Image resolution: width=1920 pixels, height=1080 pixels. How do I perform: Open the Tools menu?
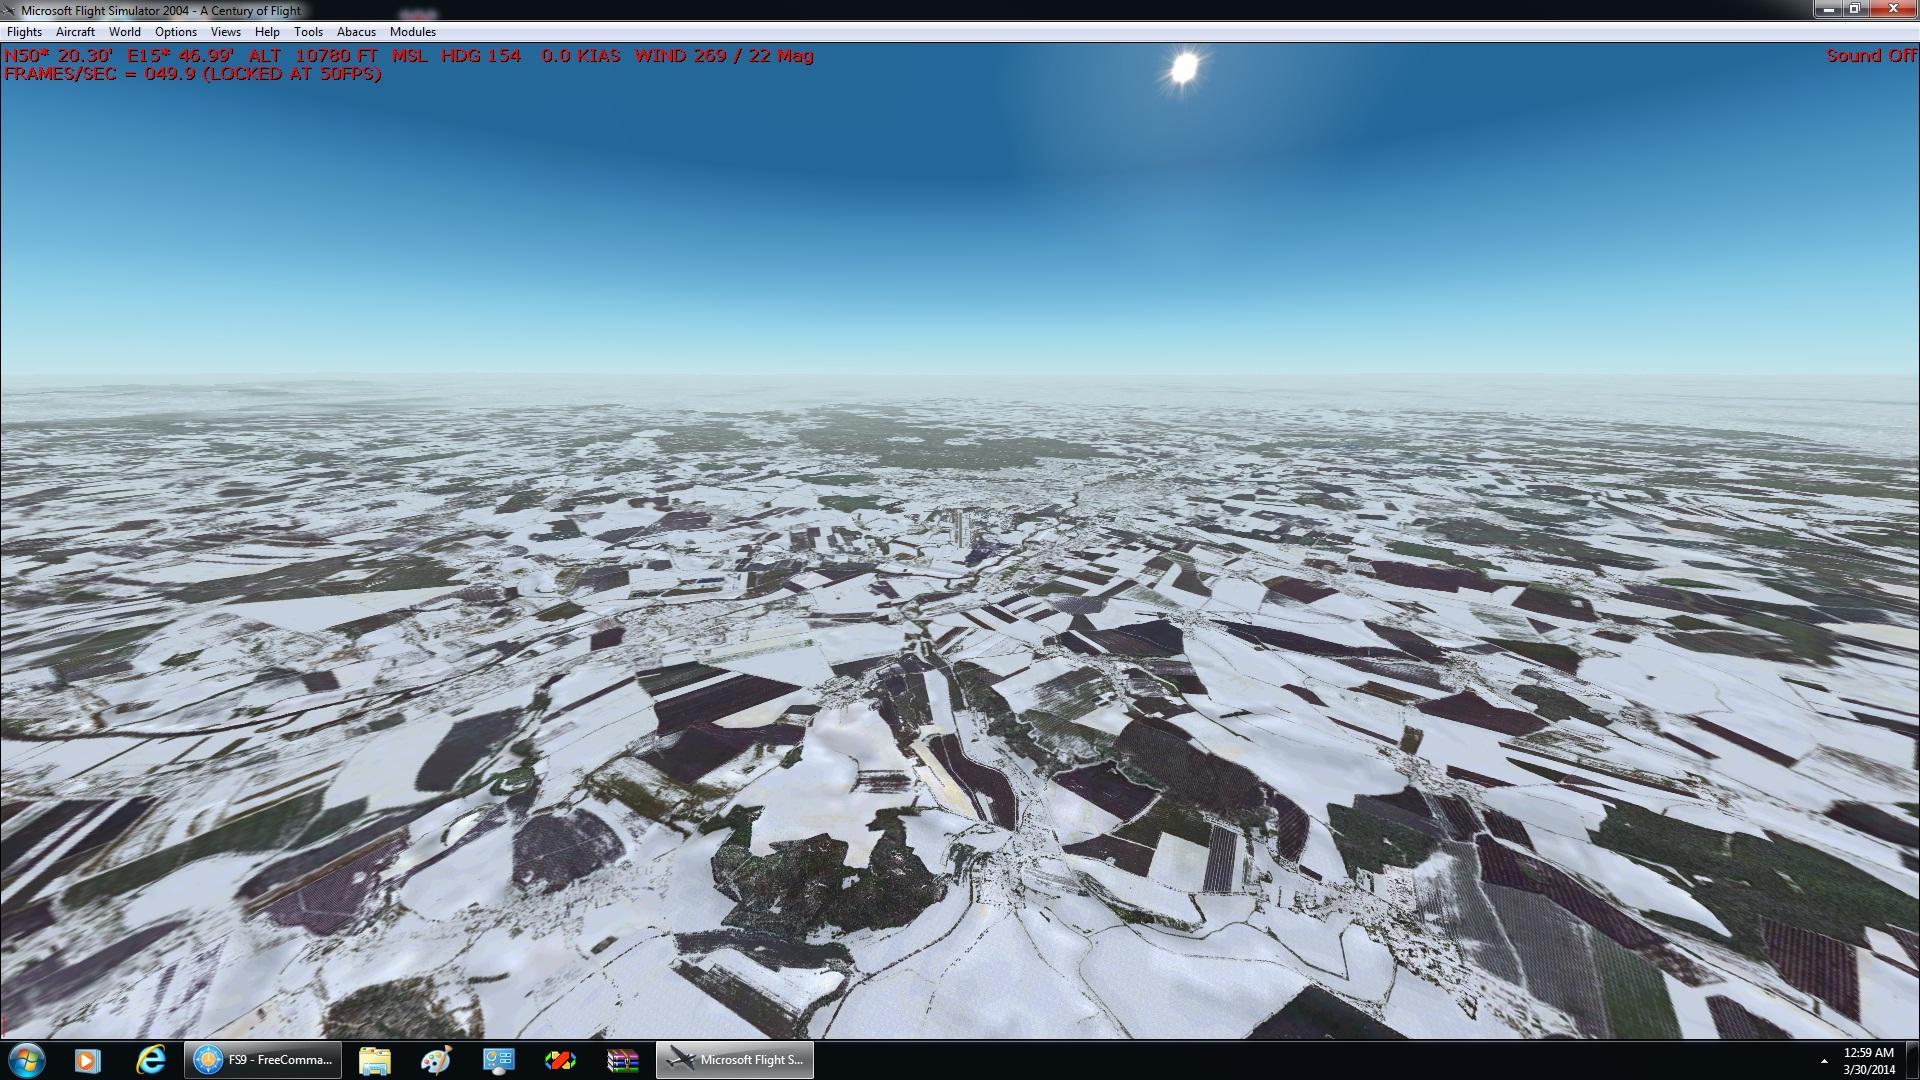pyautogui.click(x=308, y=32)
